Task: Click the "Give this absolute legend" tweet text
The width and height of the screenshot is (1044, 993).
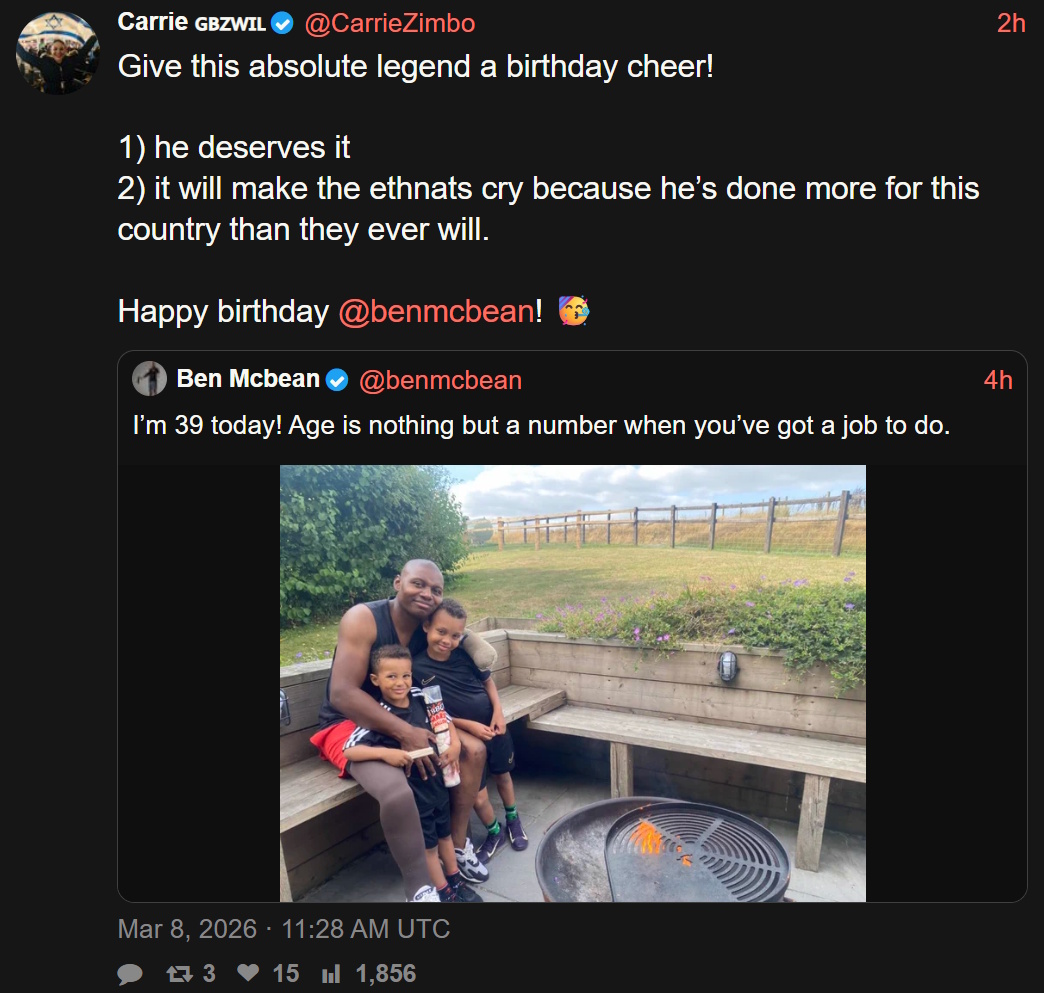Action: click(x=415, y=68)
